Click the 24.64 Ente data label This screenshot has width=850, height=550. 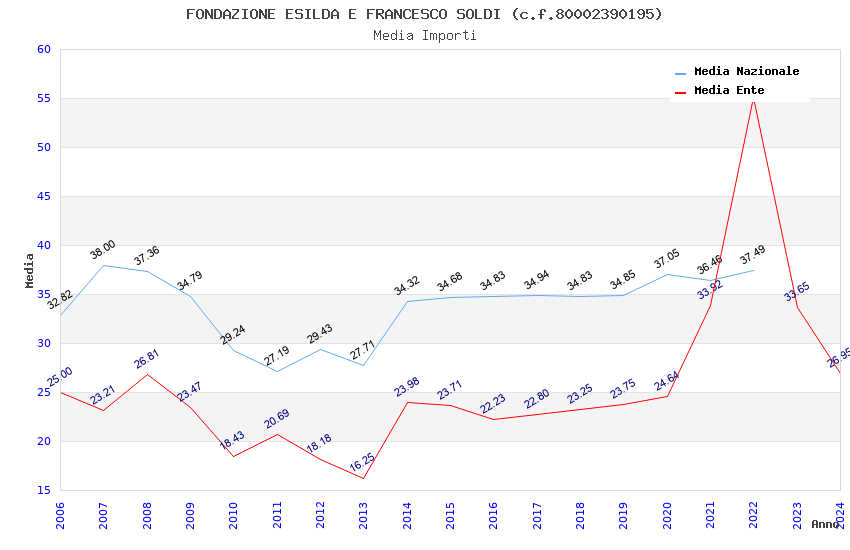pos(667,380)
